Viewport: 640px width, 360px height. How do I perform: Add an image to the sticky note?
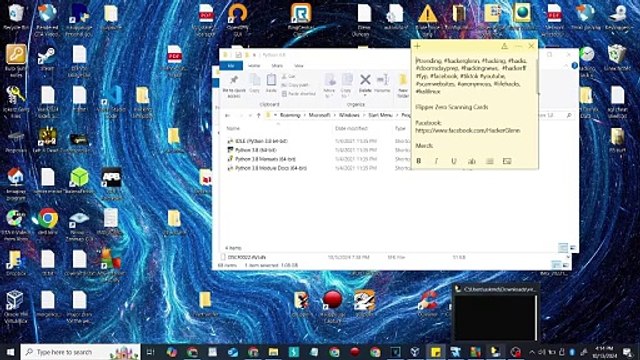(x=507, y=161)
